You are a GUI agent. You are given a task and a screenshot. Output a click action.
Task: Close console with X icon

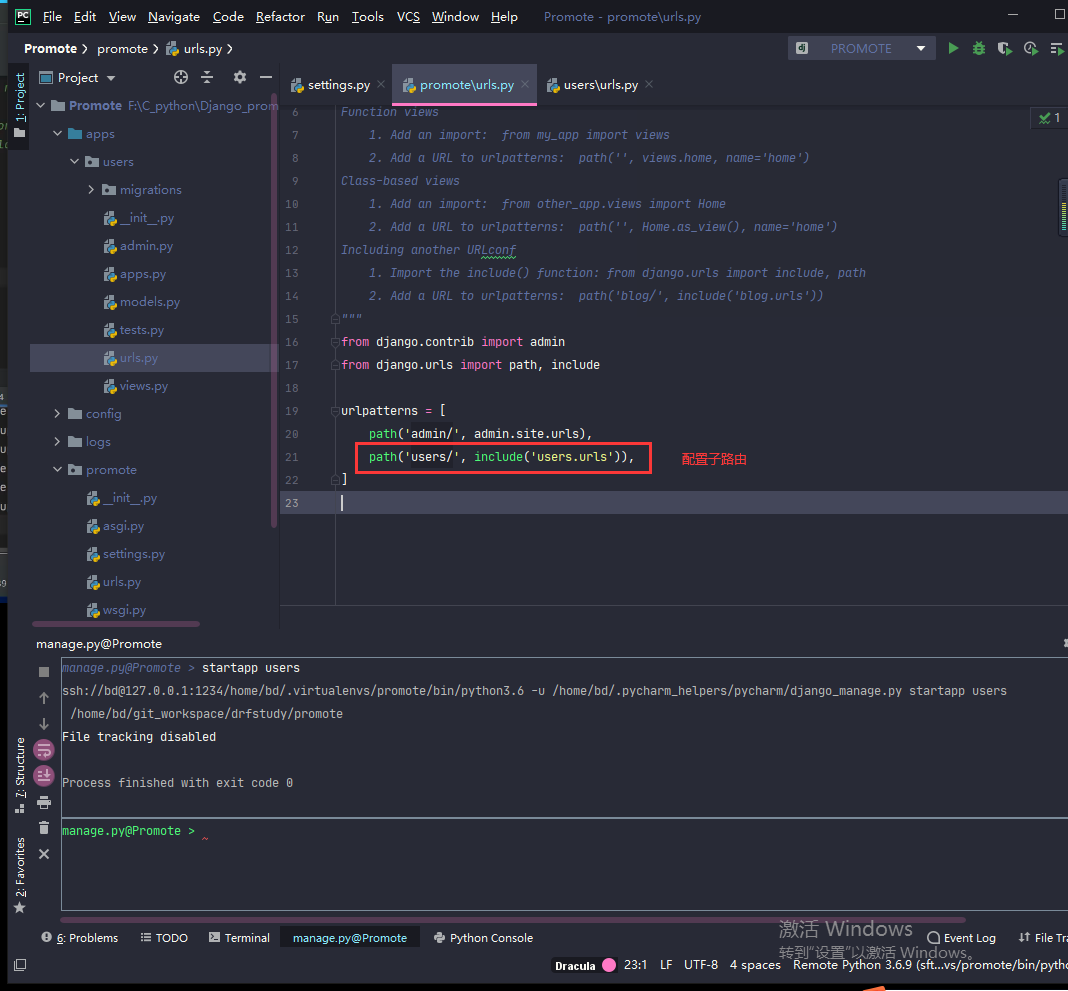(x=44, y=853)
